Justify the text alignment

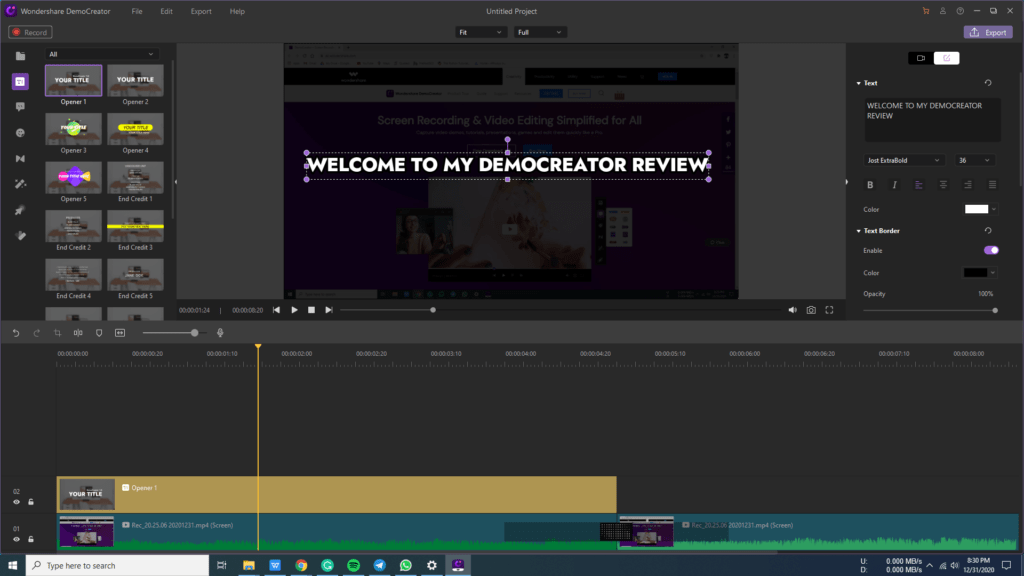click(992, 185)
